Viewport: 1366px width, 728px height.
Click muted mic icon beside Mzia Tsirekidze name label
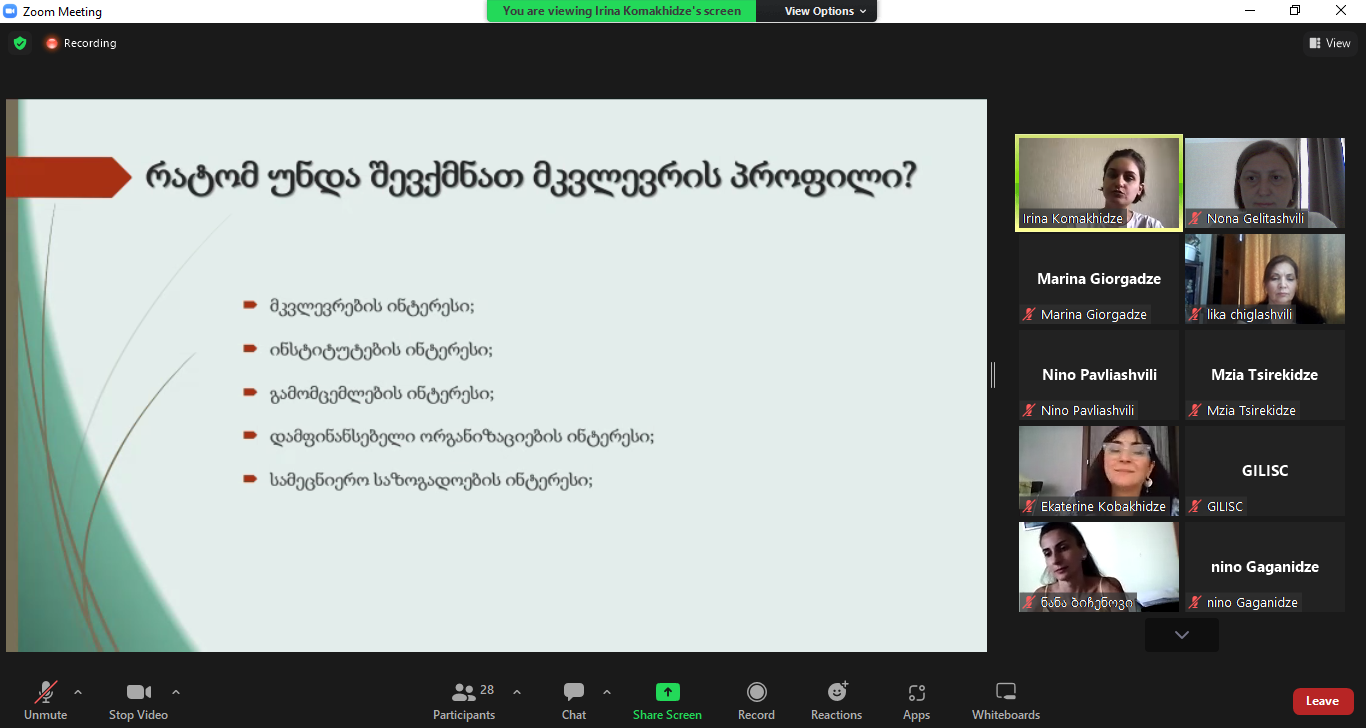(x=1195, y=410)
